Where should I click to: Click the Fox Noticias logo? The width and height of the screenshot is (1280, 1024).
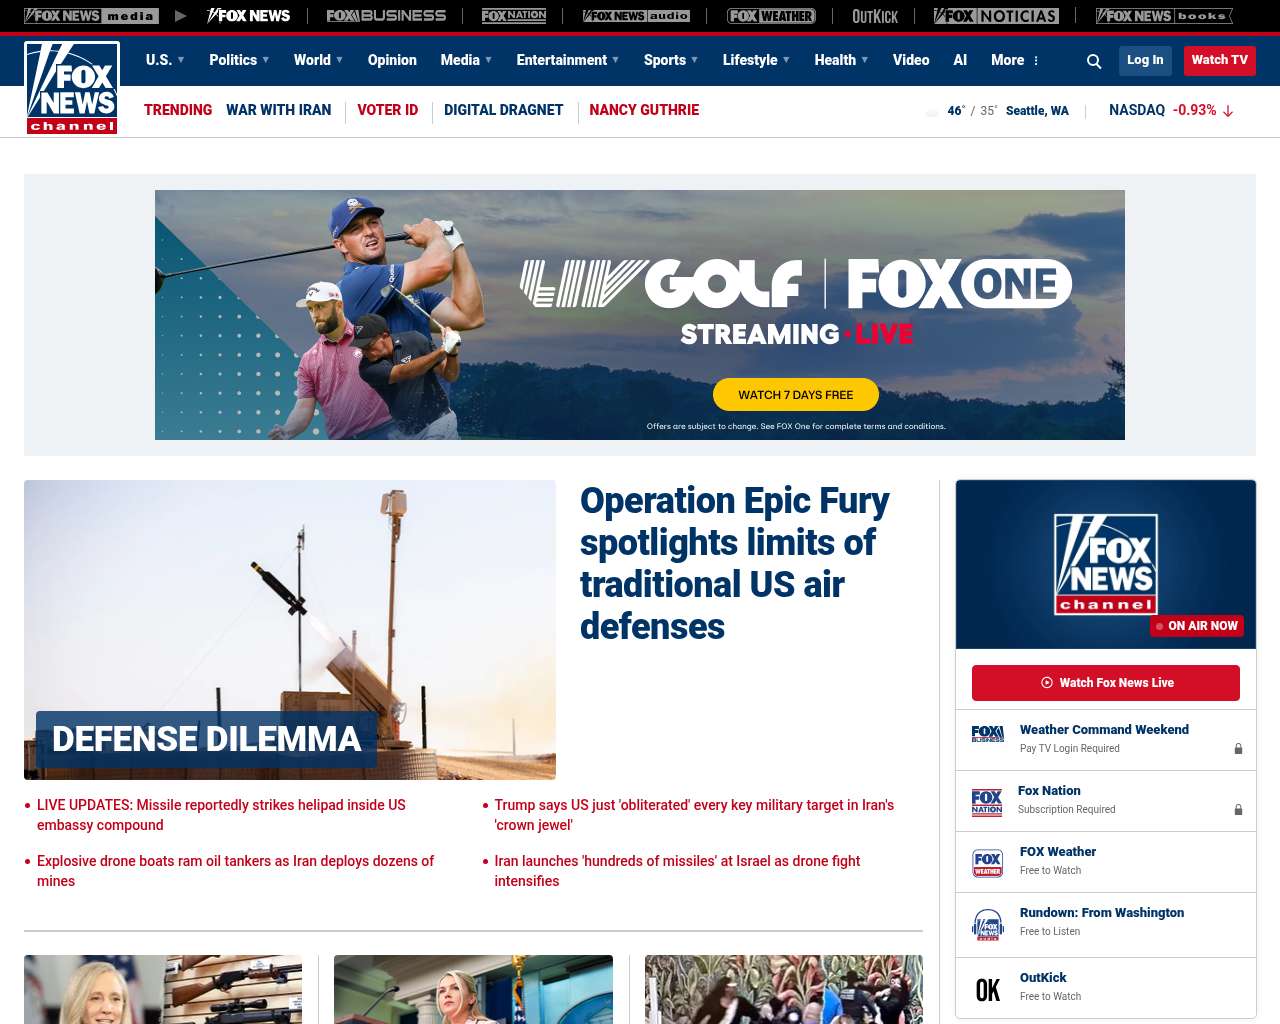click(x=996, y=16)
